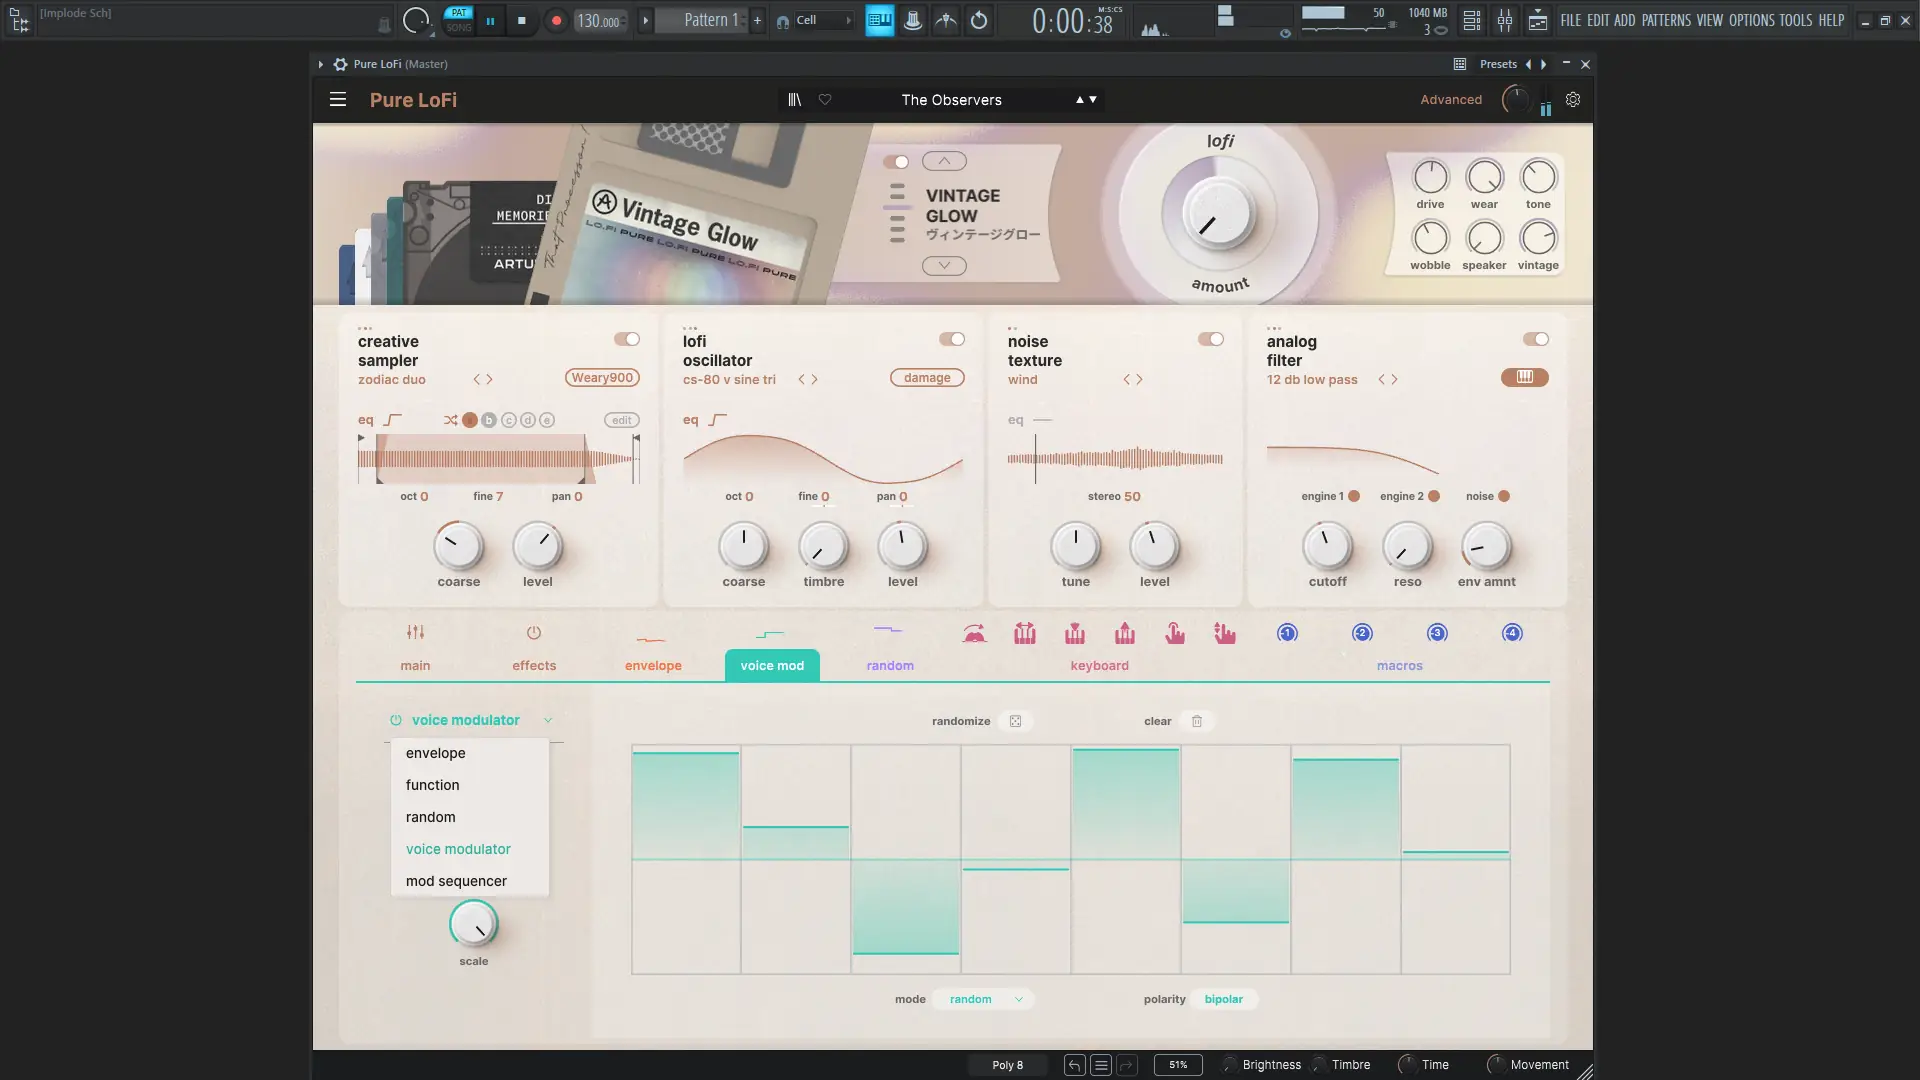Click the Advanced button
Screen dimensions: 1920x1080
1451,100
